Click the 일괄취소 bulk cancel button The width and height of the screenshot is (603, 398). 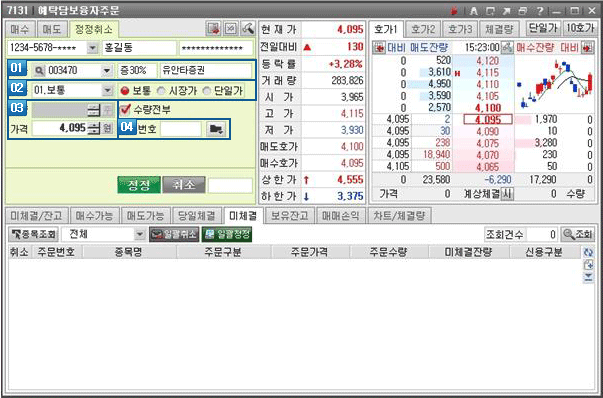173,234
